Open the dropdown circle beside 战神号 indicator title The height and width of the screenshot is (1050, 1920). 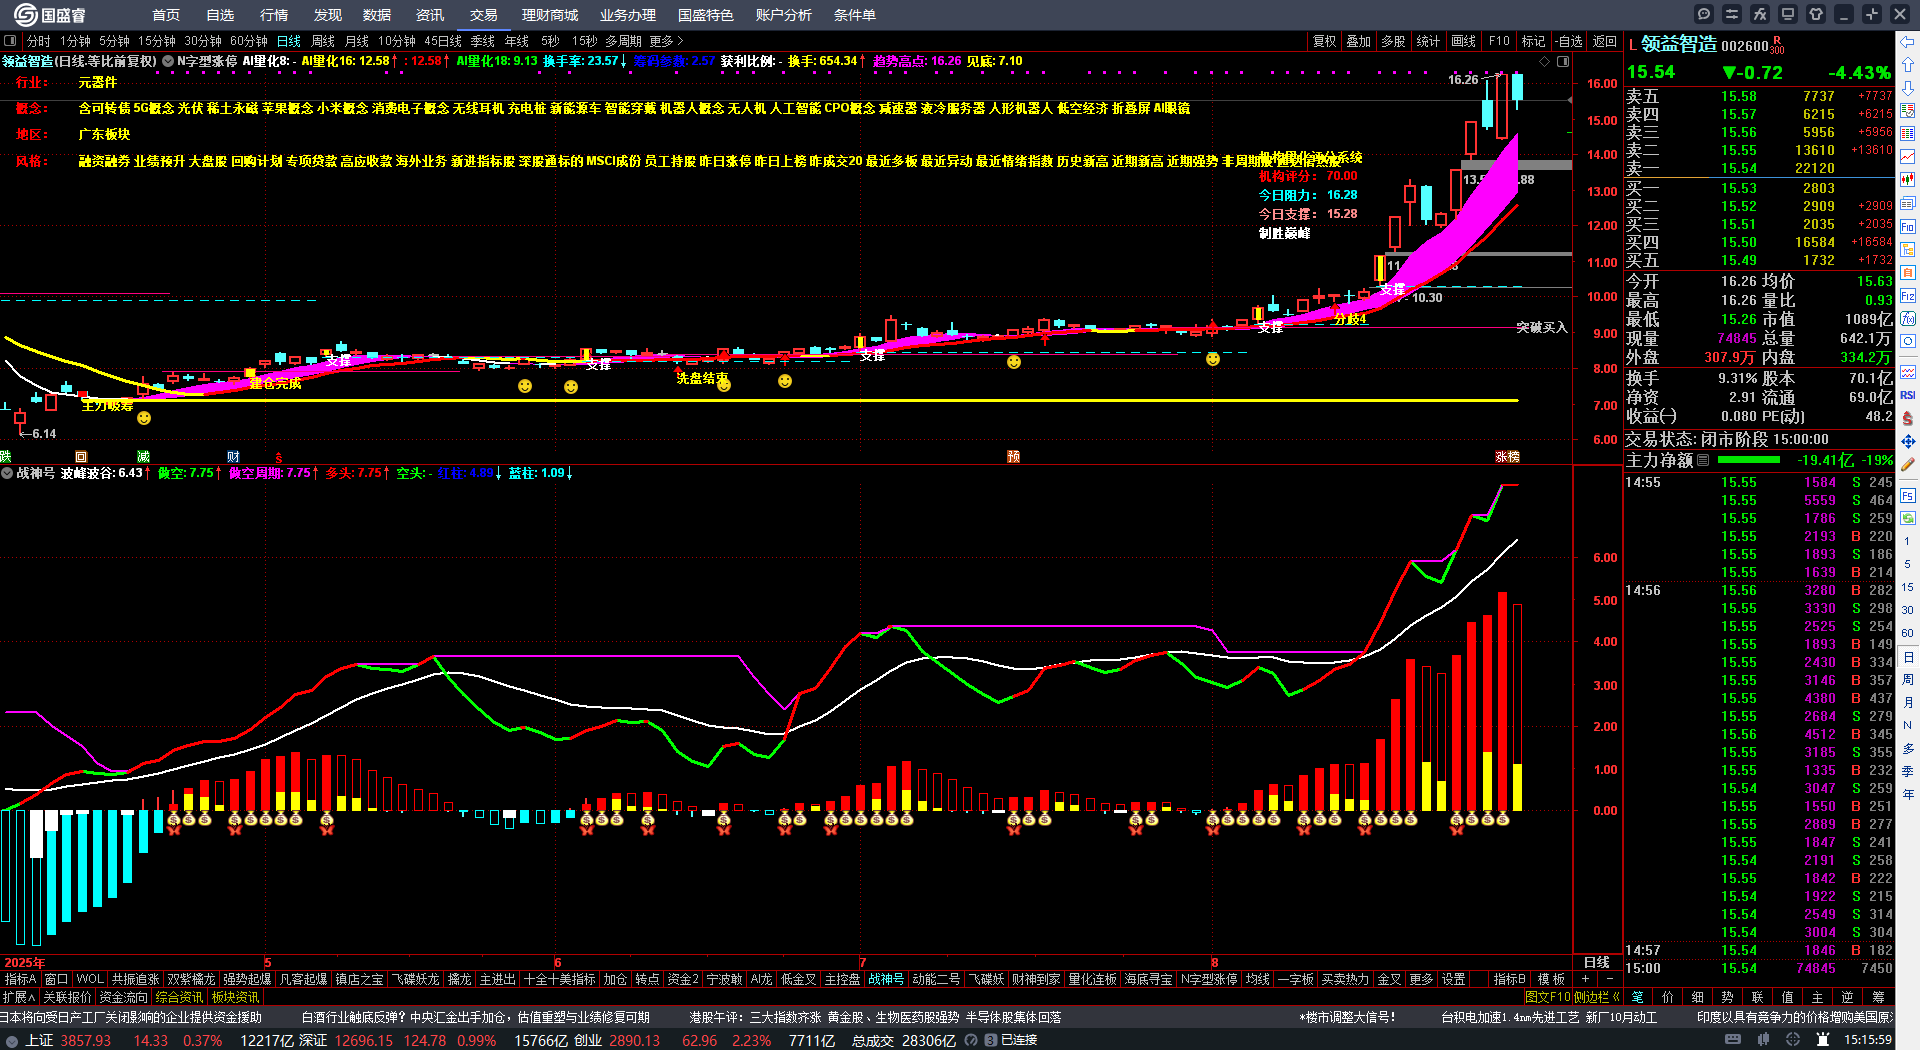click(7, 473)
